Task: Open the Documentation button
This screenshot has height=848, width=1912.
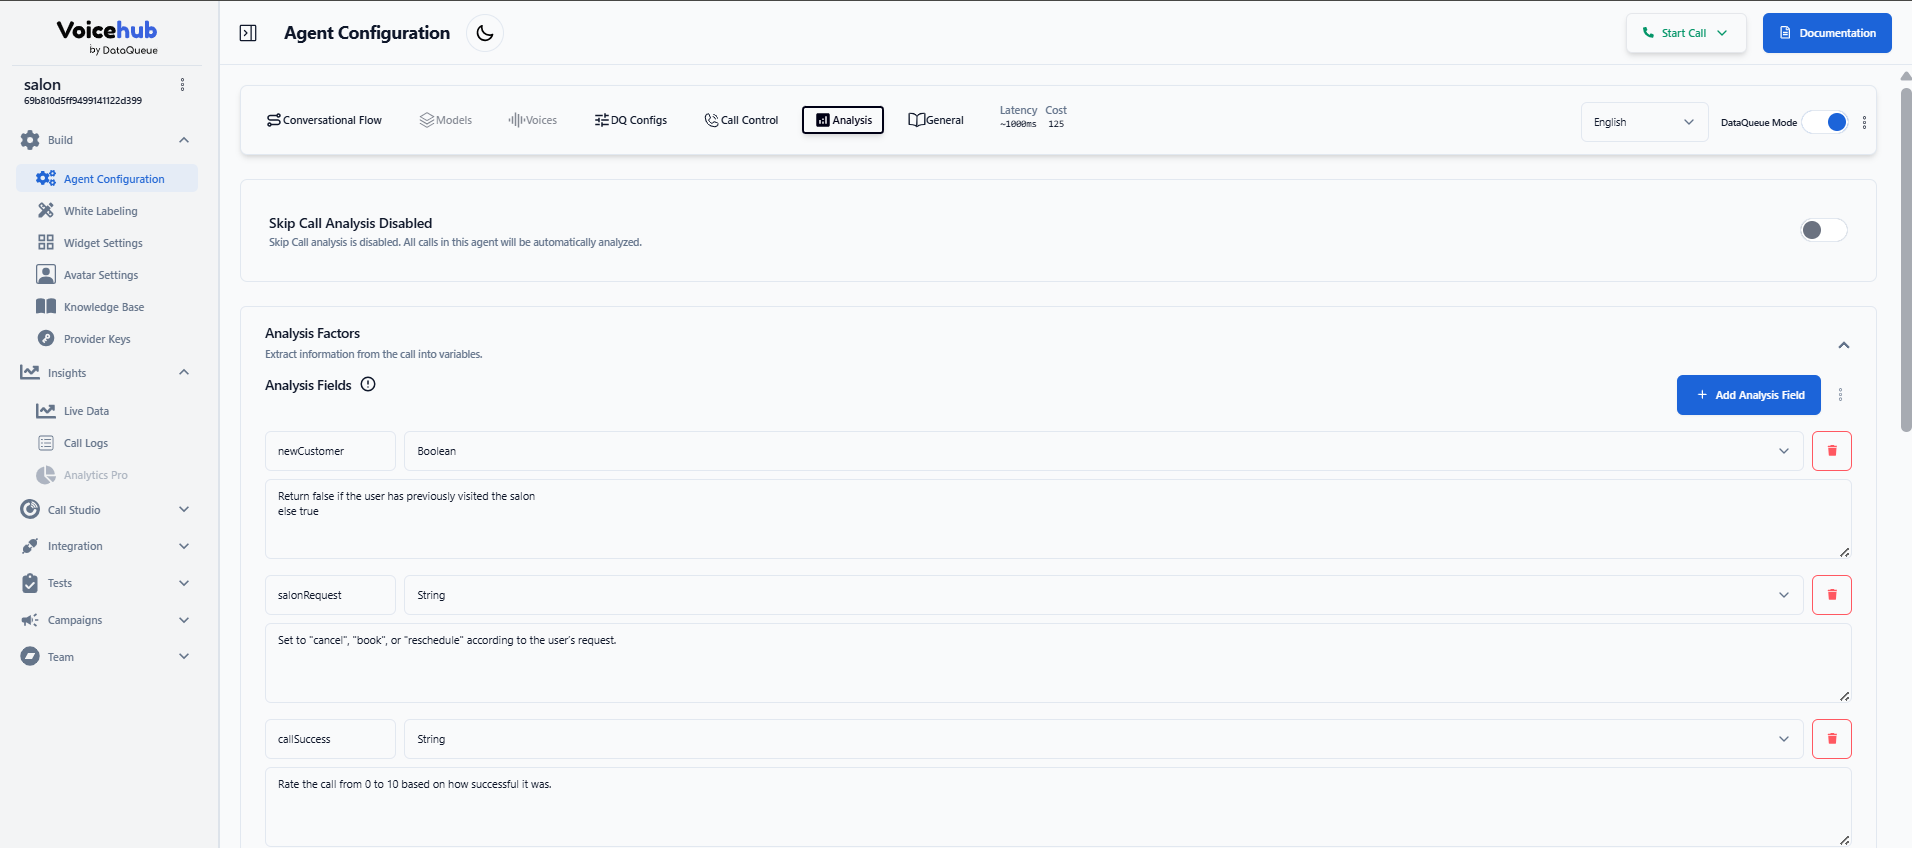Action: coord(1826,33)
